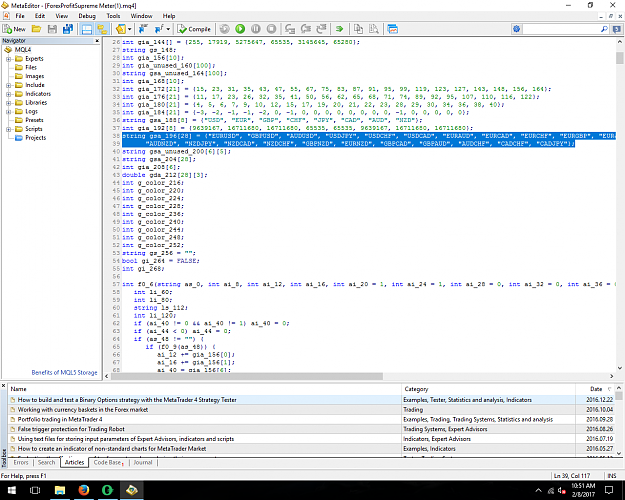Viewport: 625px width, 500px height.
Task: Click the Step Into icon
Action: [x=290, y=29]
